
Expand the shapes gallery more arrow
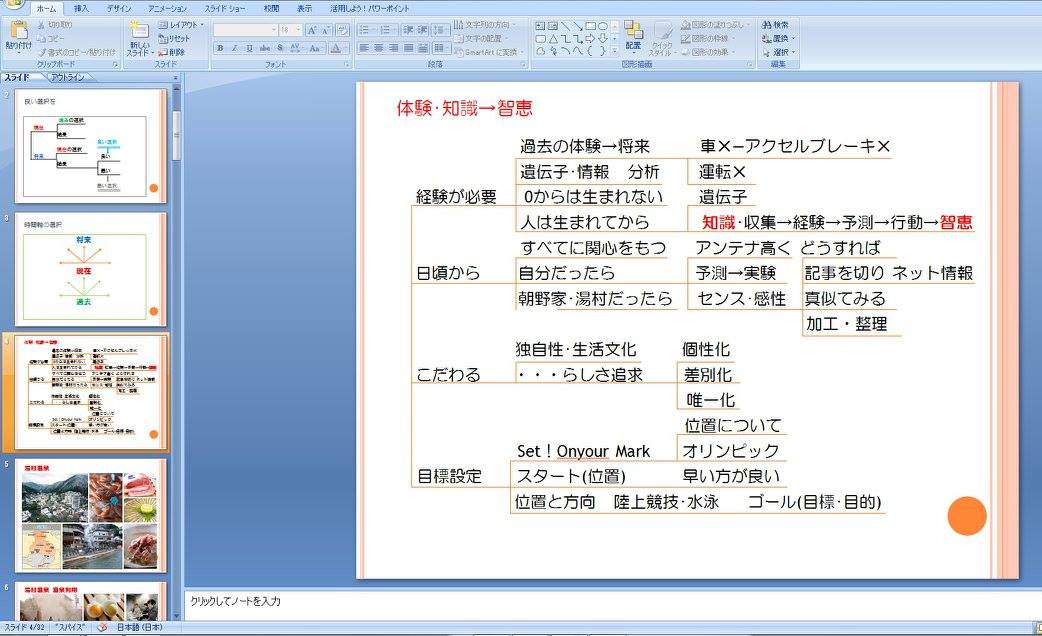pos(614,51)
